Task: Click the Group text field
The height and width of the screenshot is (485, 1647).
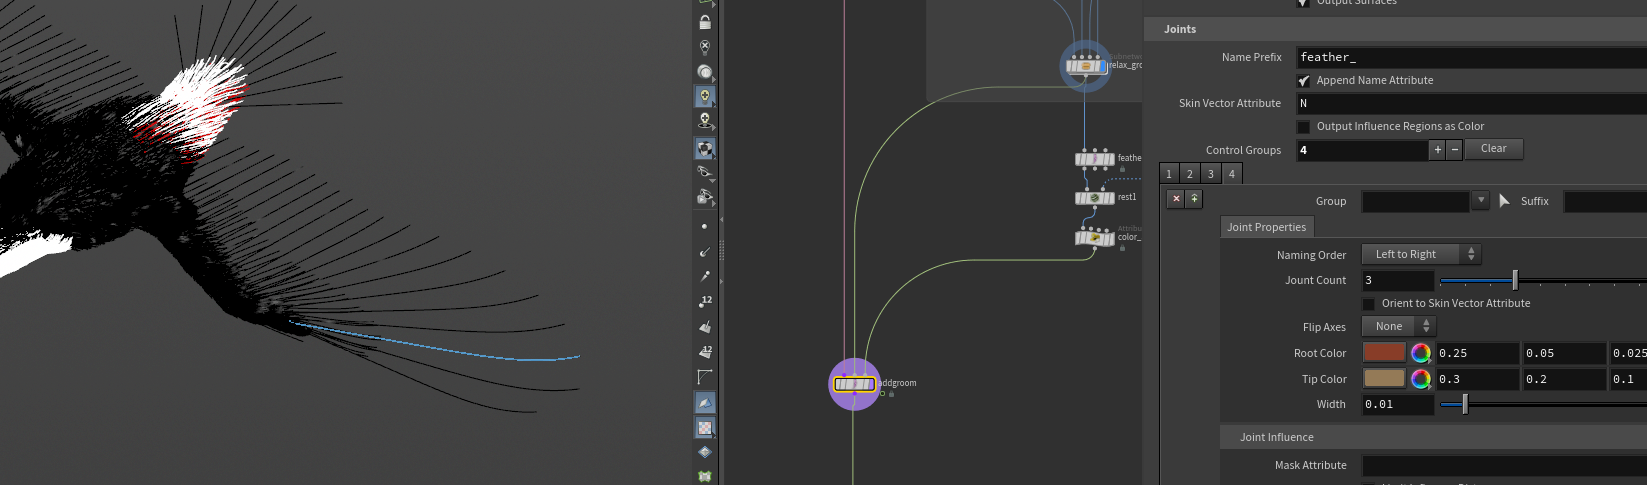Action: 1416,201
